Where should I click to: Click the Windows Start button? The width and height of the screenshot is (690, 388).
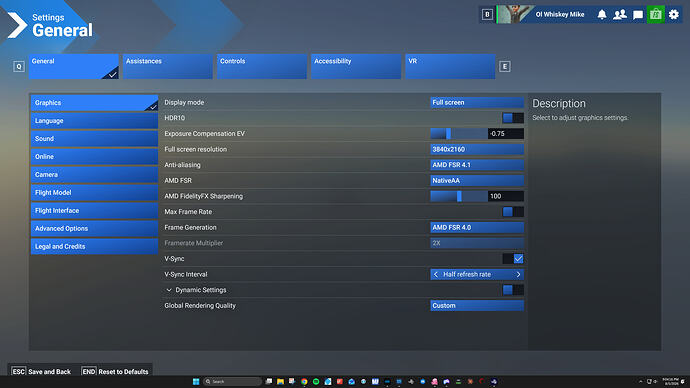(196, 381)
